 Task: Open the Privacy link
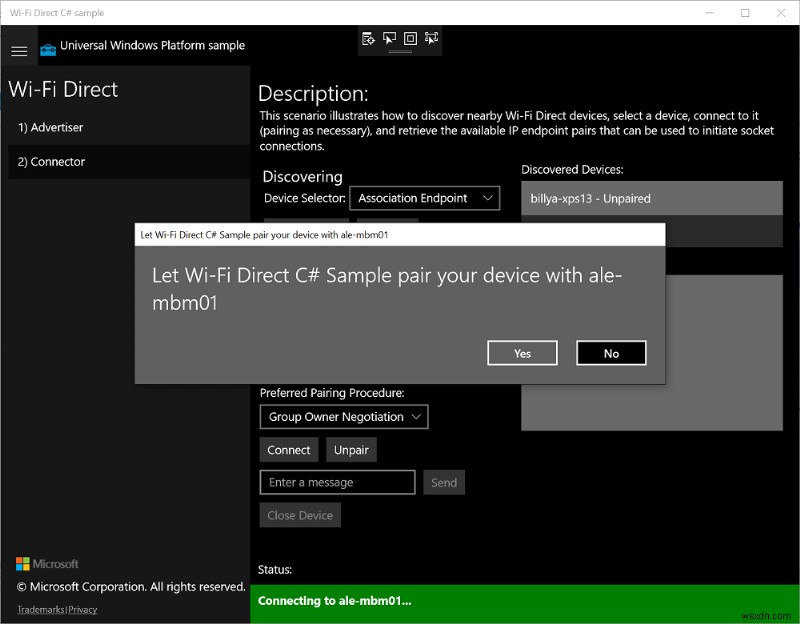click(82, 609)
